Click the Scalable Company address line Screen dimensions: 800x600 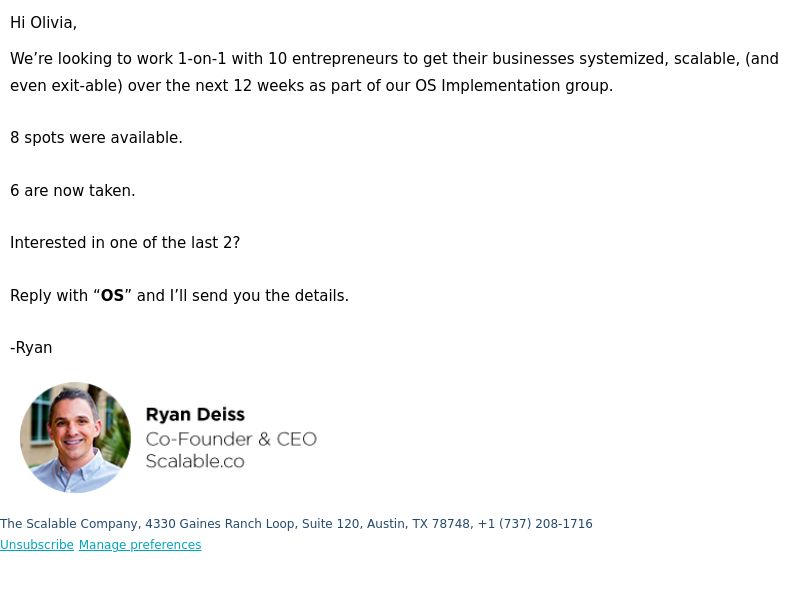click(x=296, y=524)
